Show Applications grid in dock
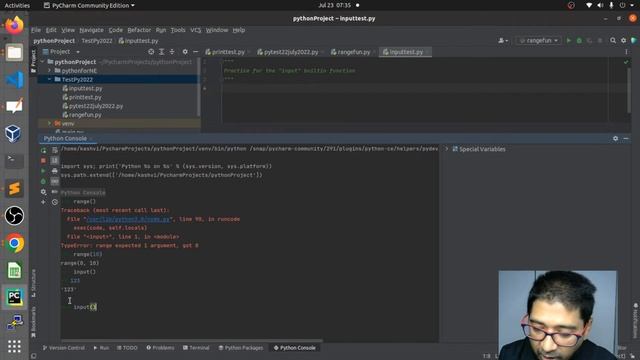 tap(14, 347)
